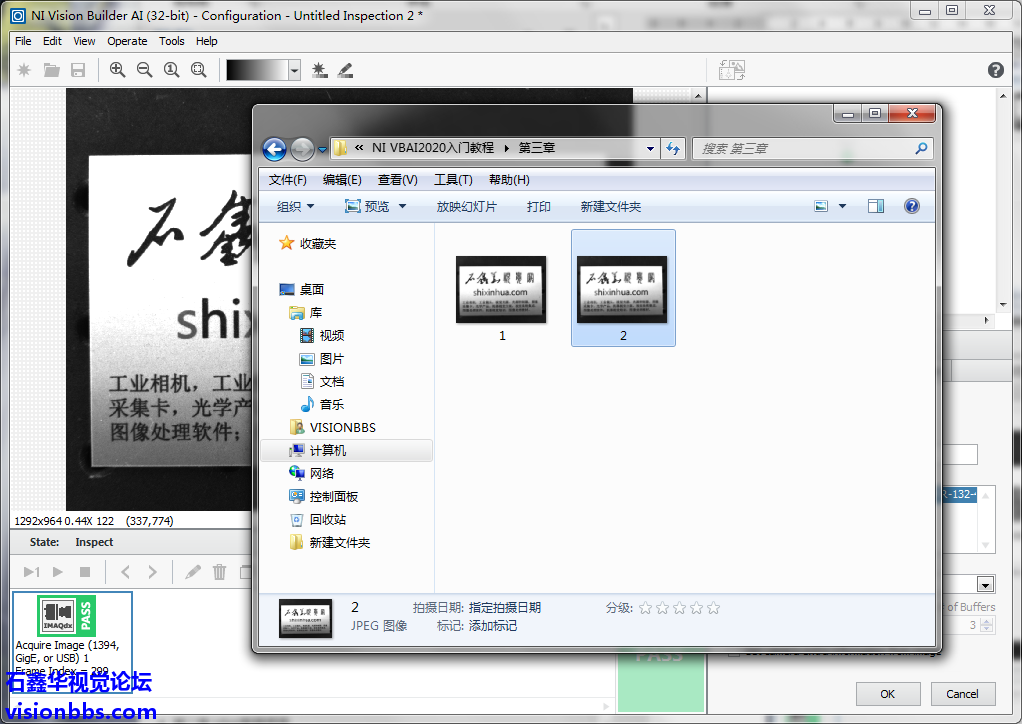Click the Zoom 1:1 magnifier icon
Image resolution: width=1022 pixels, height=724 pixels.
171,70
